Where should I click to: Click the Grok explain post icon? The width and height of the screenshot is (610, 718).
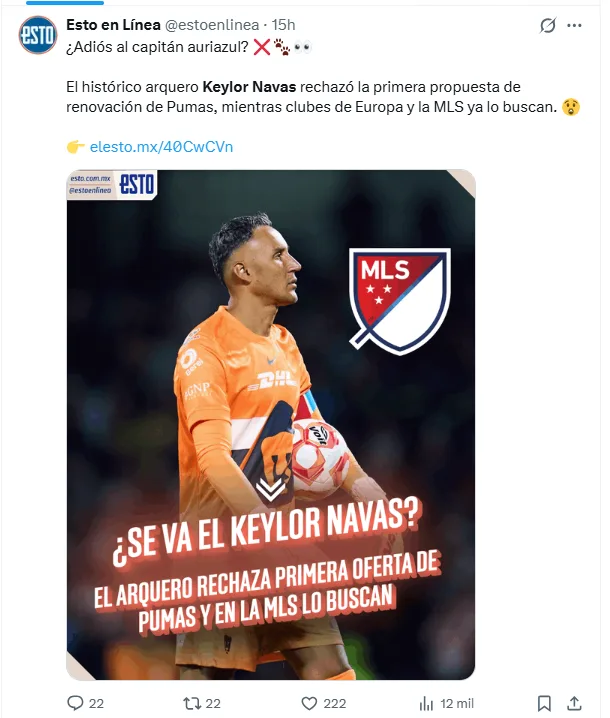click(548, 25)
